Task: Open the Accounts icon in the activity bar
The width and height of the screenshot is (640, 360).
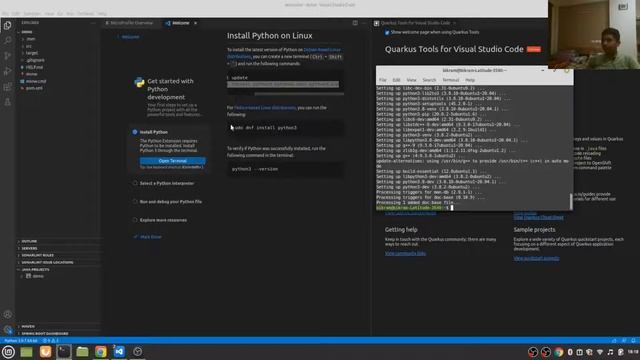Action: tap(7, 314)
